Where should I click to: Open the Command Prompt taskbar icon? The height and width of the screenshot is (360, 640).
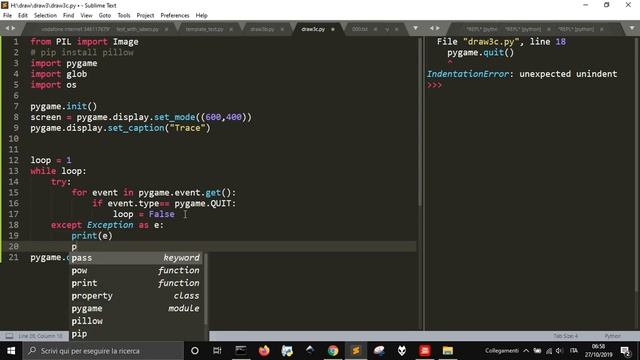(240, 351)
